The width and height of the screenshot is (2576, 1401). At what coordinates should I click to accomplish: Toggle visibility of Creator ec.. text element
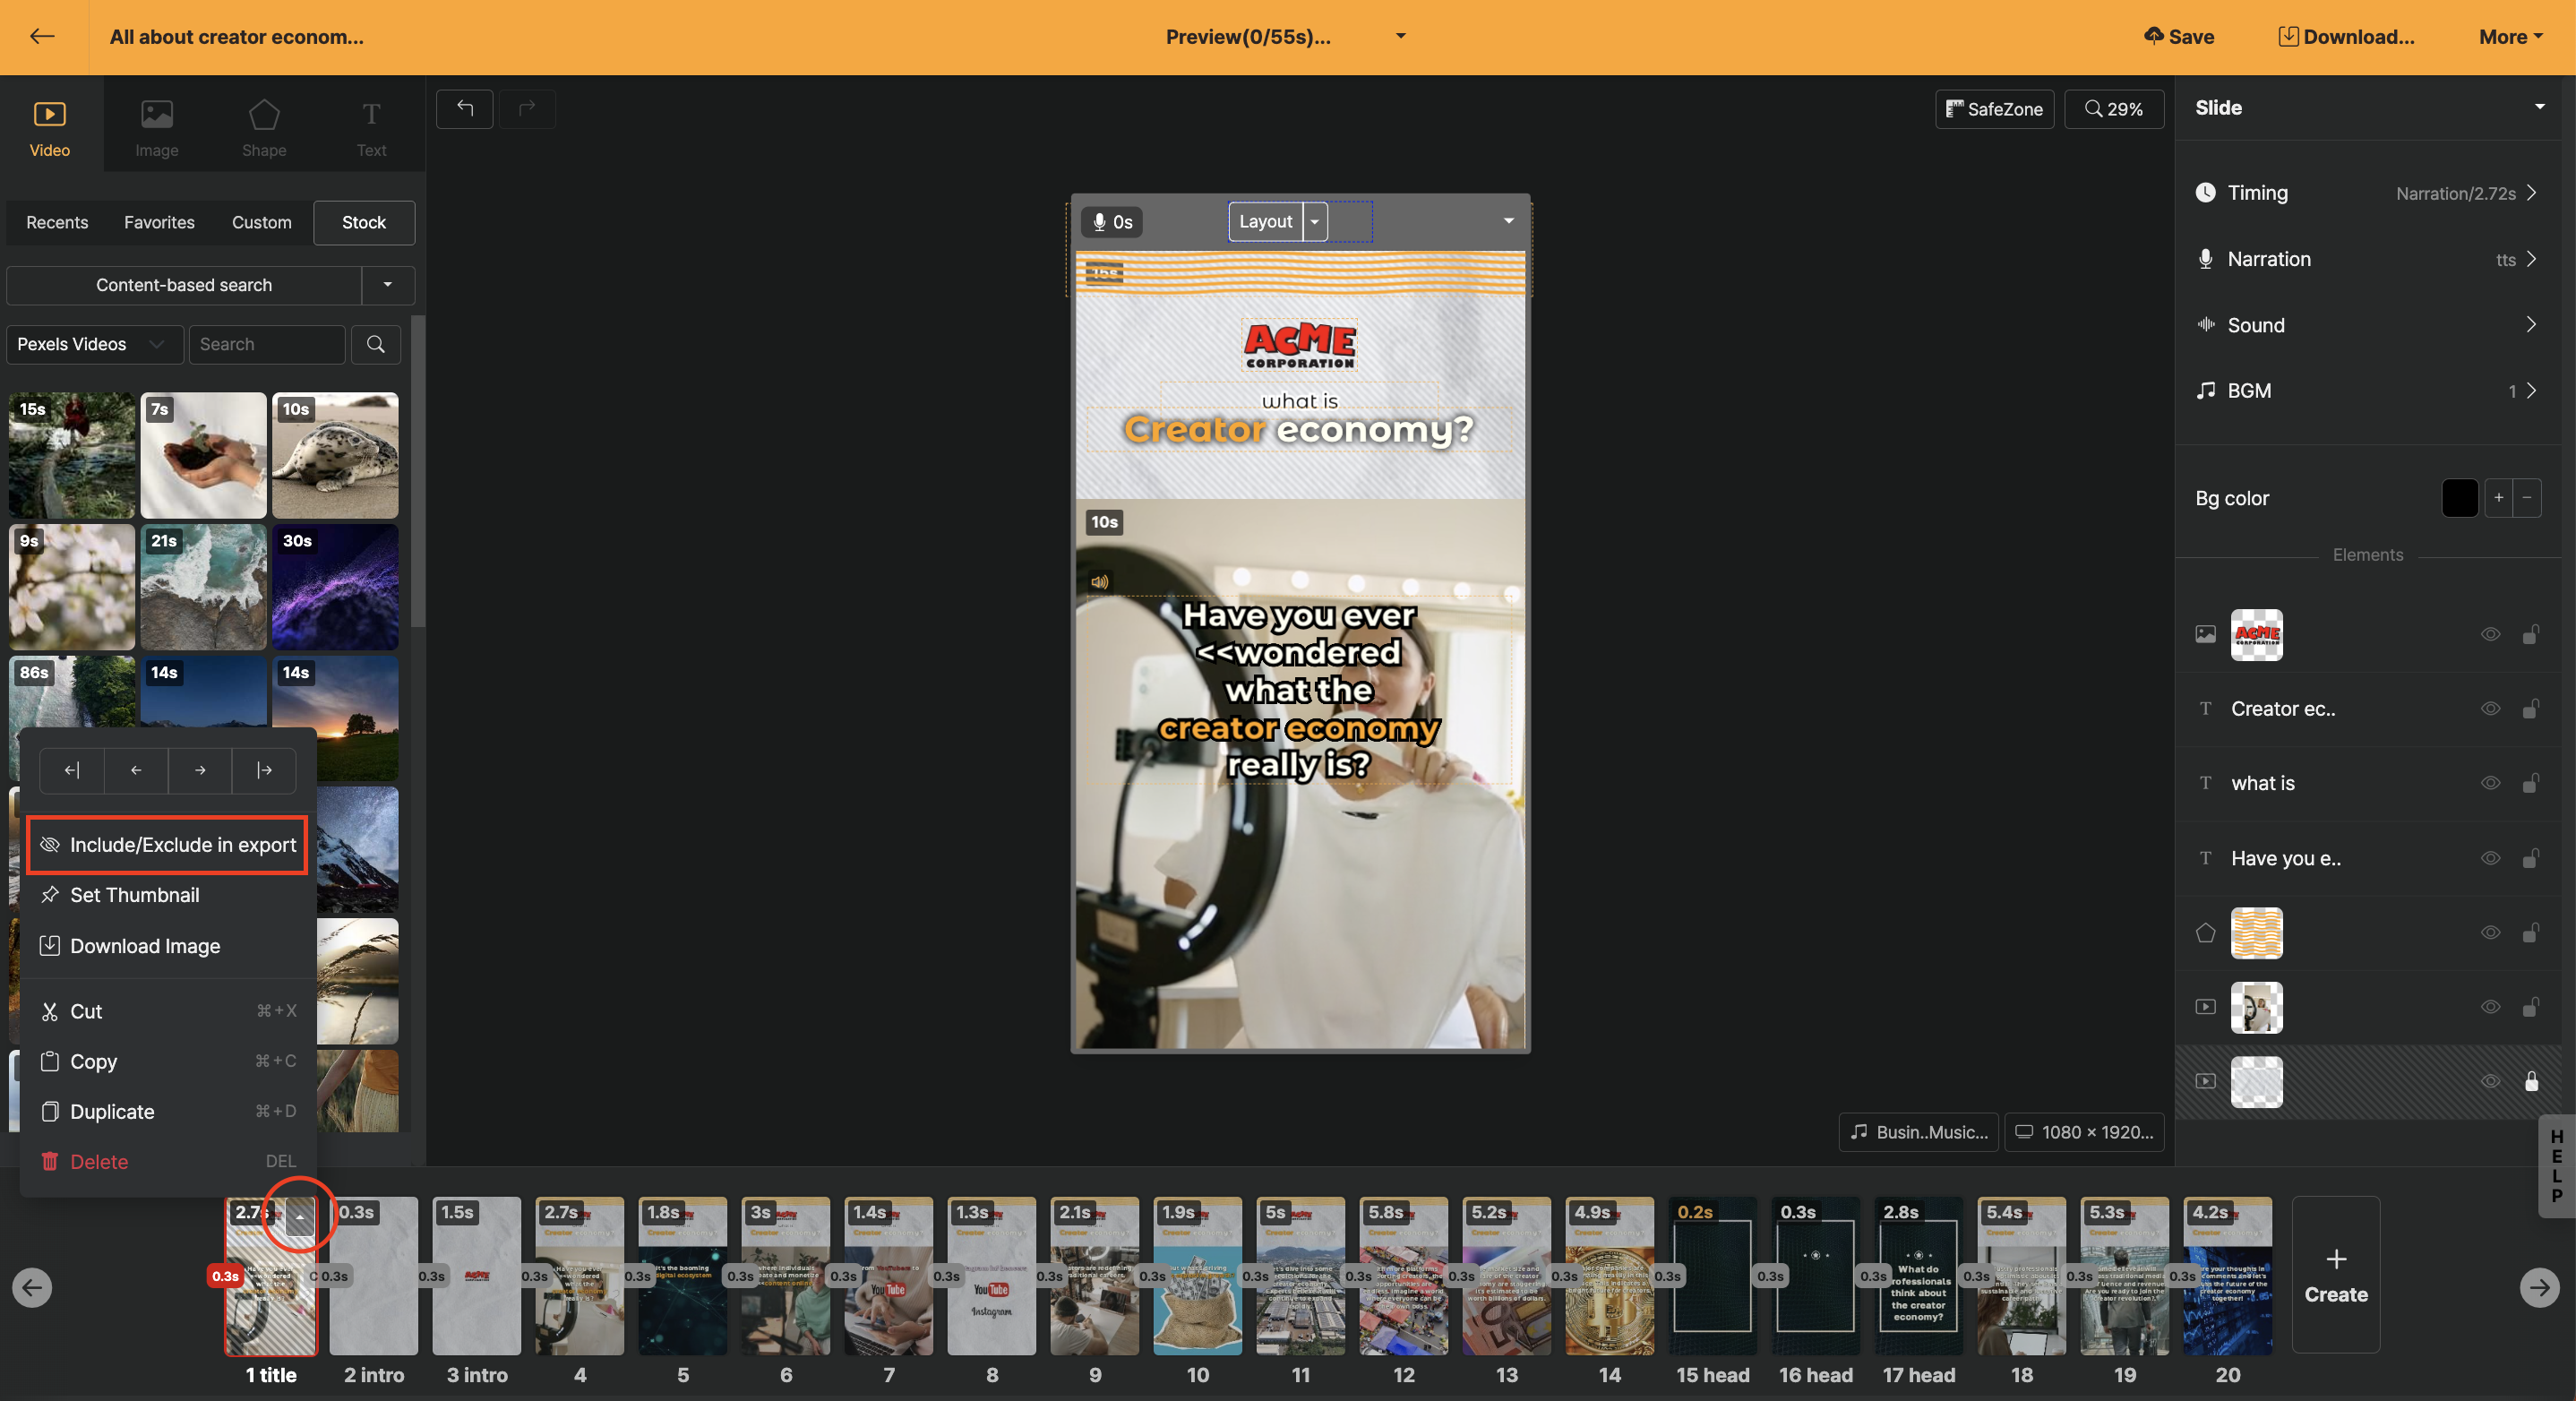click(x=2490, y=709)
